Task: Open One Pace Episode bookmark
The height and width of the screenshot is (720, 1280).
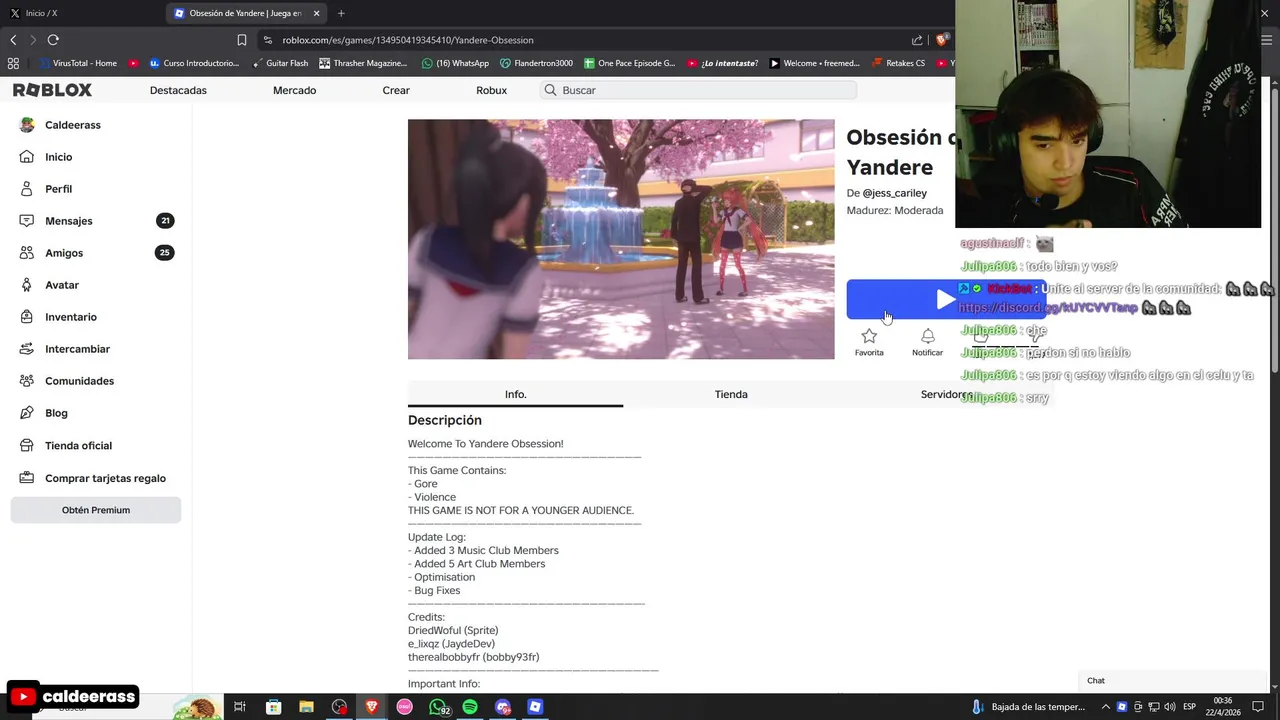Action: coord(630,63)
